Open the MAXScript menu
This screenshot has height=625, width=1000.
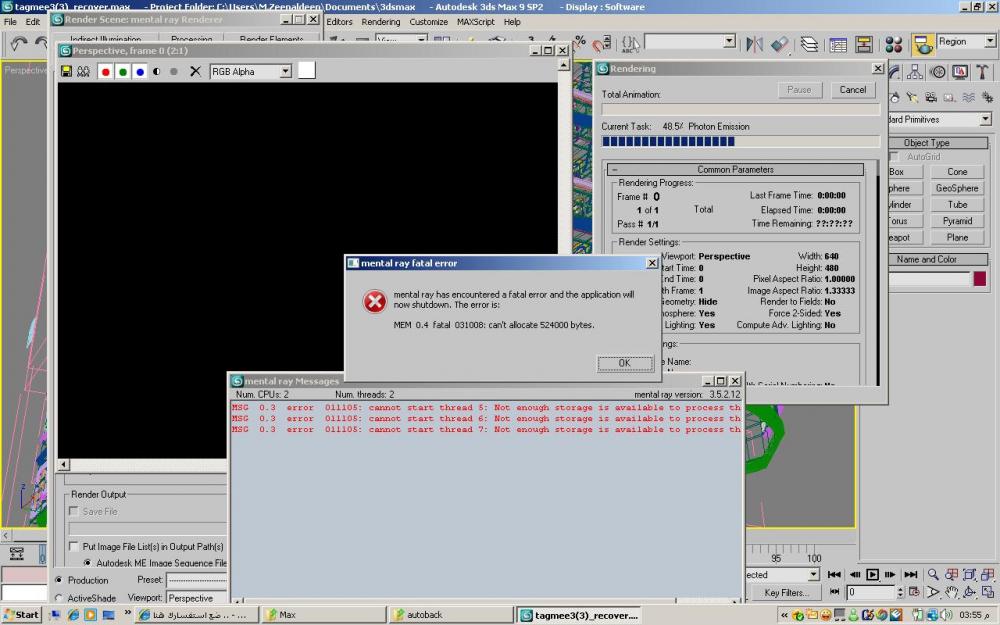click(x=476, y=22)
